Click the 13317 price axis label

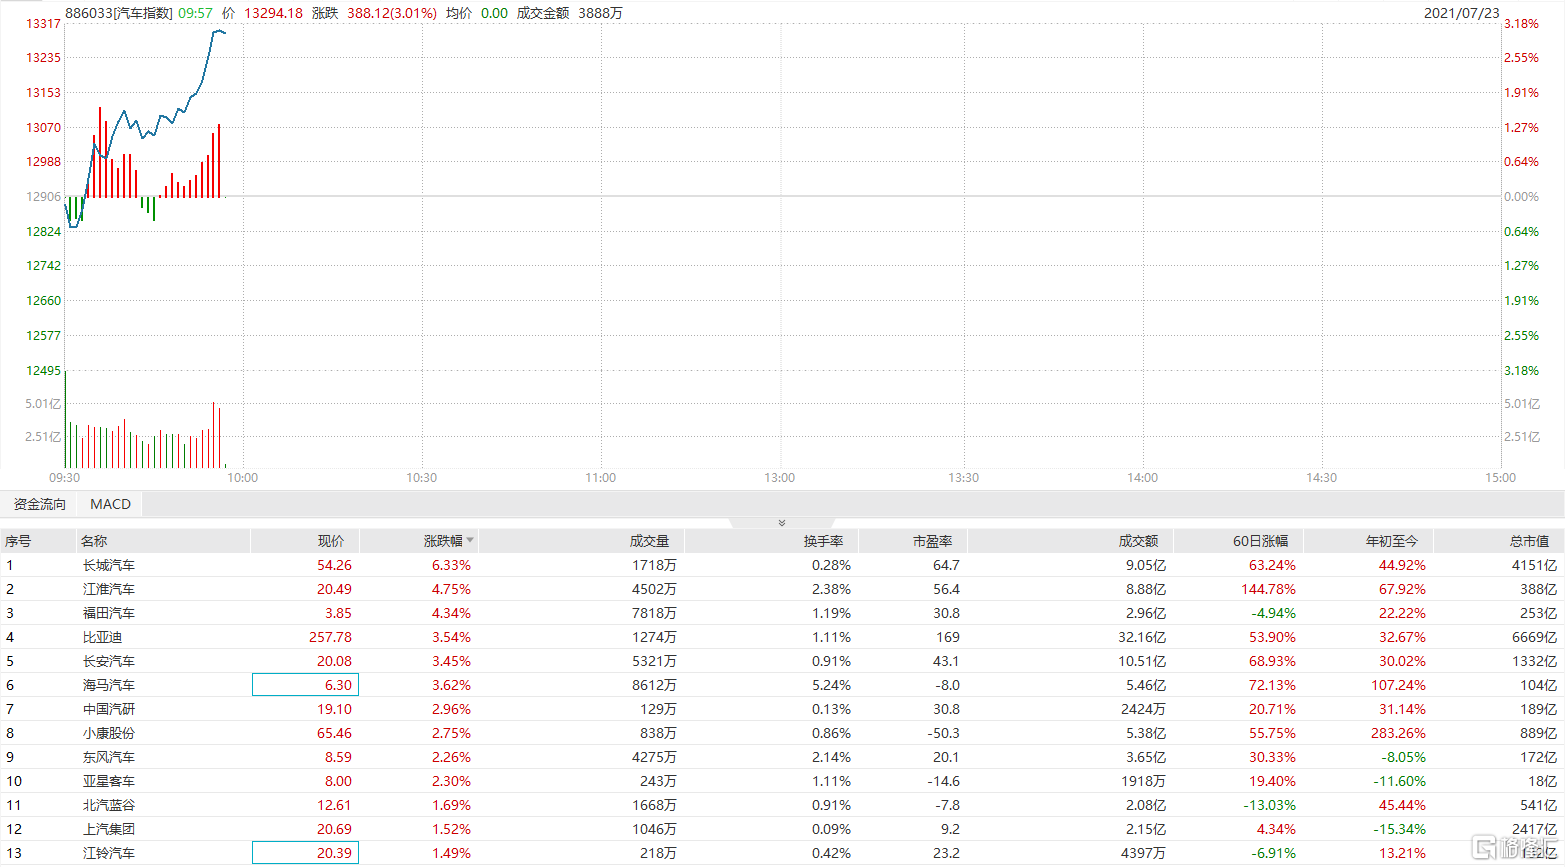43,23
